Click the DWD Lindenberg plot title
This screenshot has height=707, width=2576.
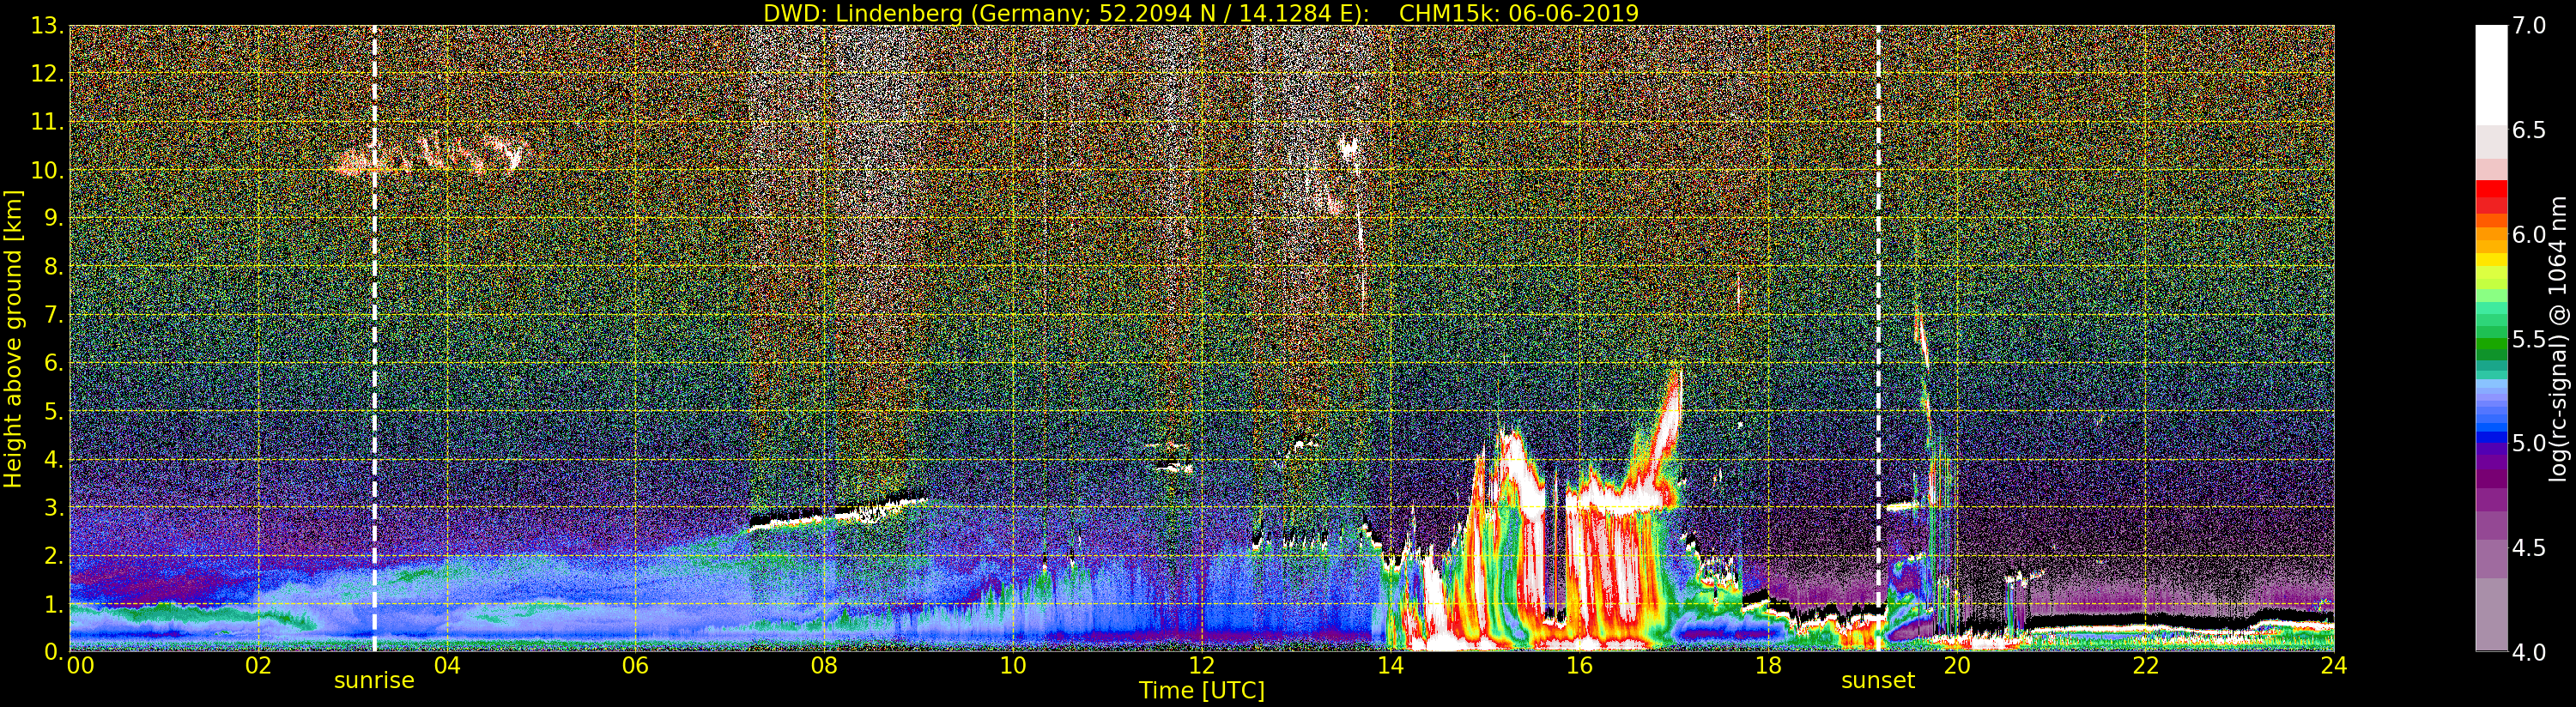(1200, 13)
